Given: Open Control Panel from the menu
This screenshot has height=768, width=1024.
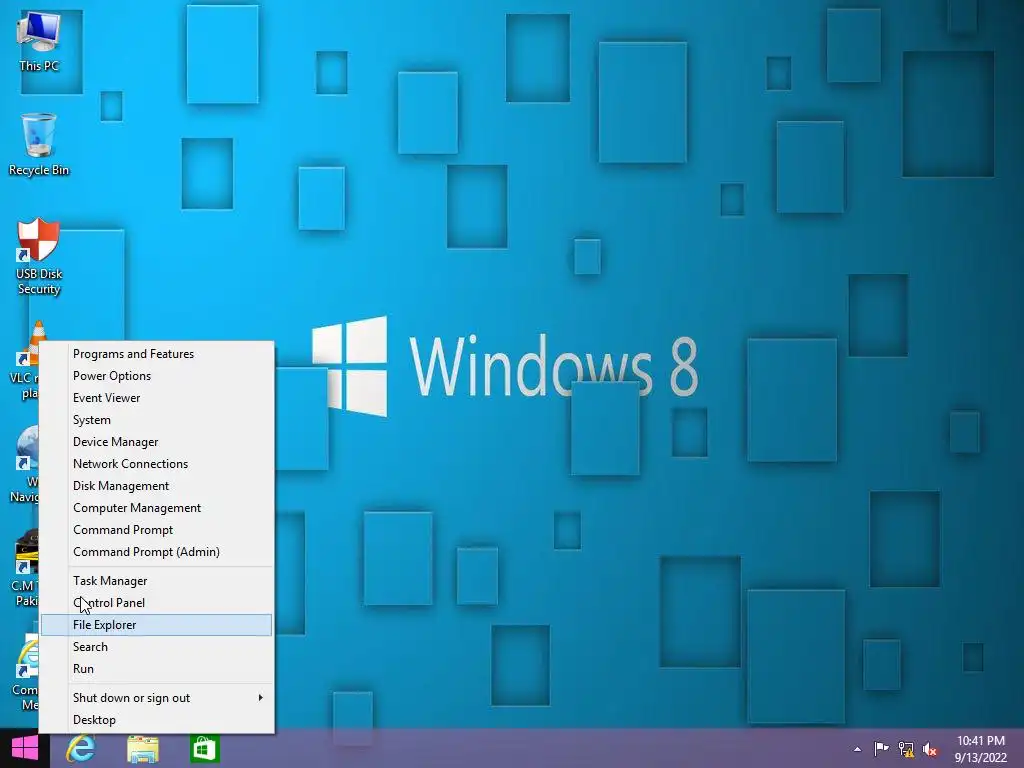Looking at the screenshot, I should click(157, 603).
